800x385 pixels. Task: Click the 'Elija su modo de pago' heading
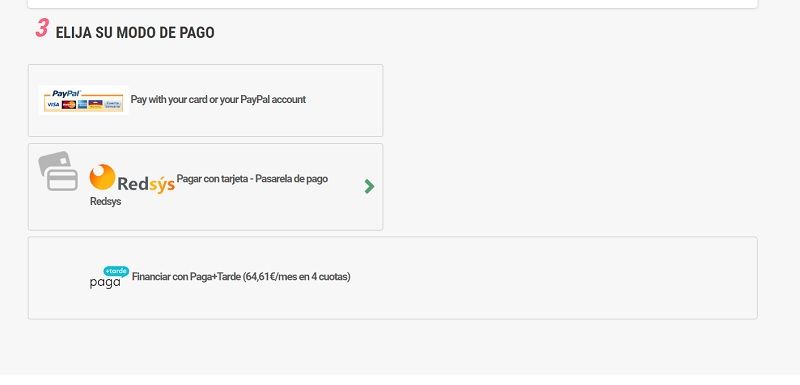tap(135, 33)
